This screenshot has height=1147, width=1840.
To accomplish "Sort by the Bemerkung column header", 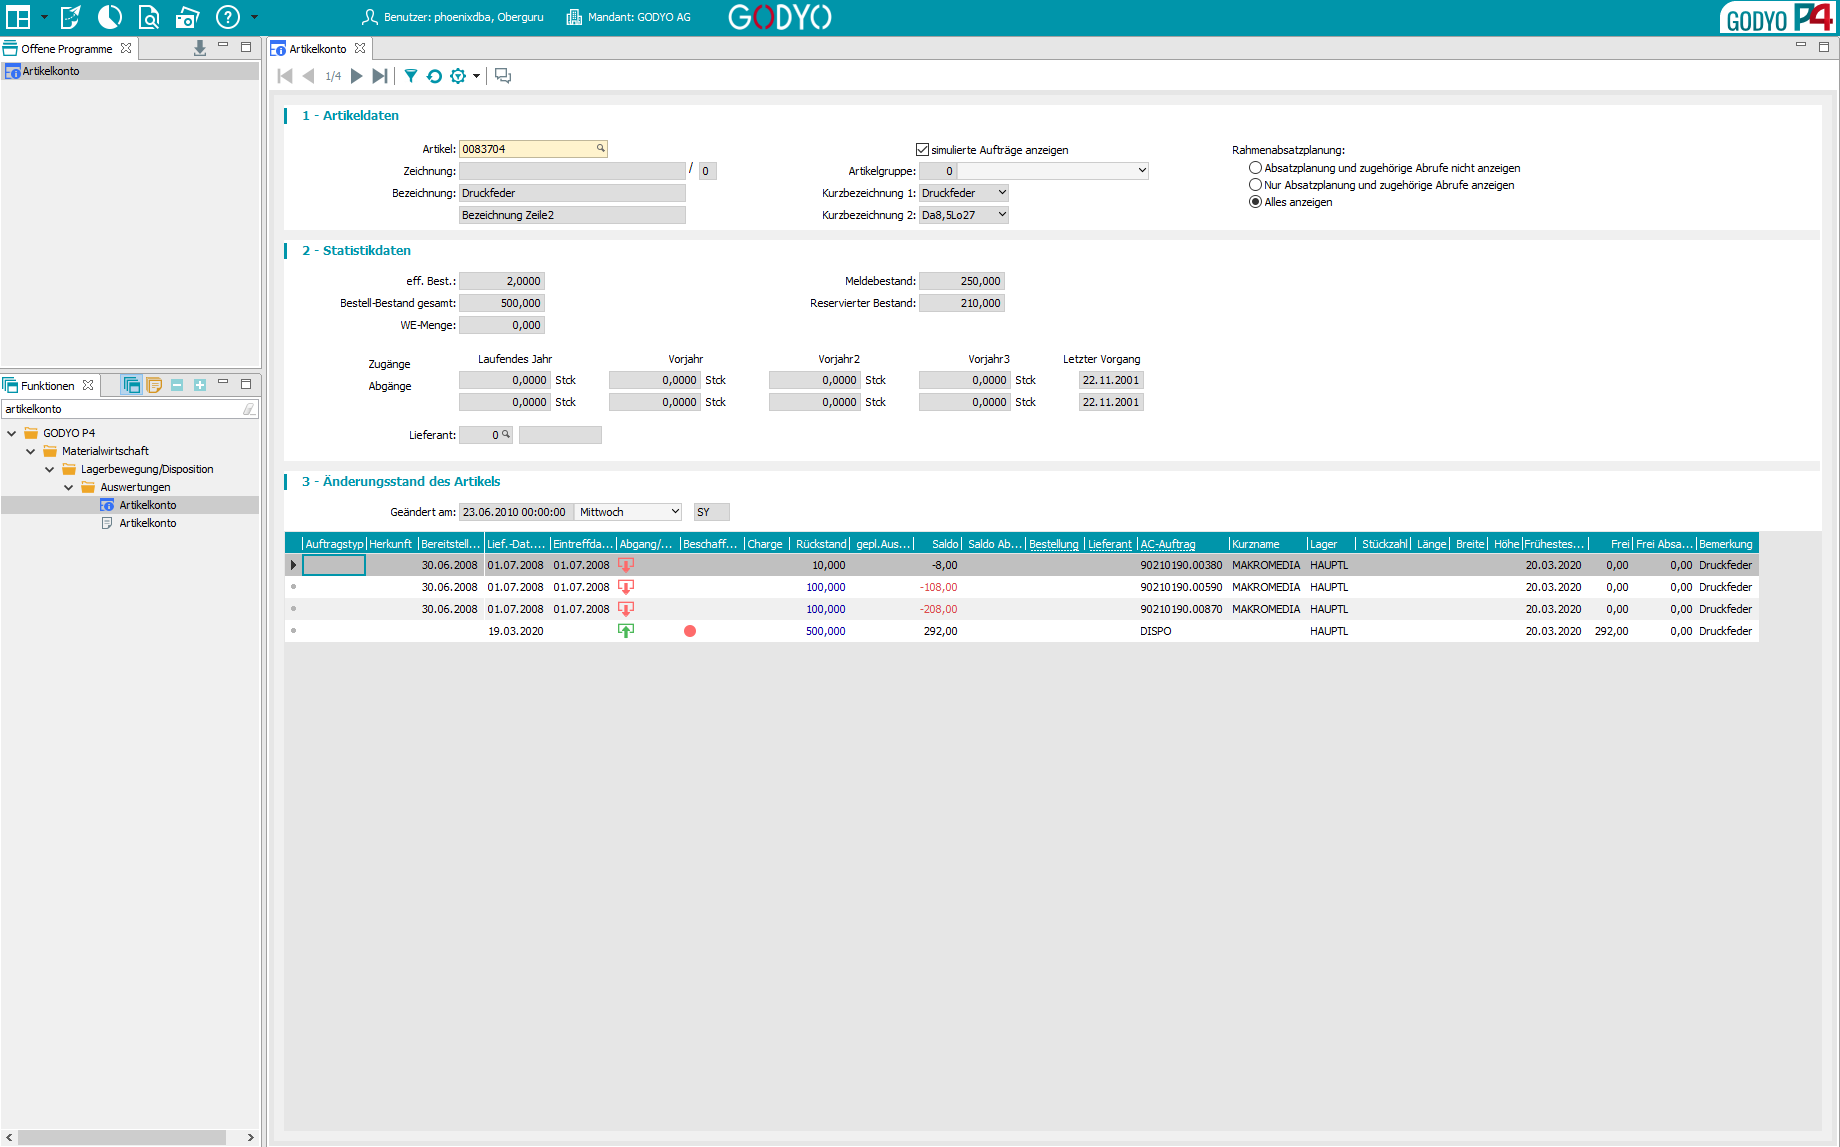I will [1727, 544].
